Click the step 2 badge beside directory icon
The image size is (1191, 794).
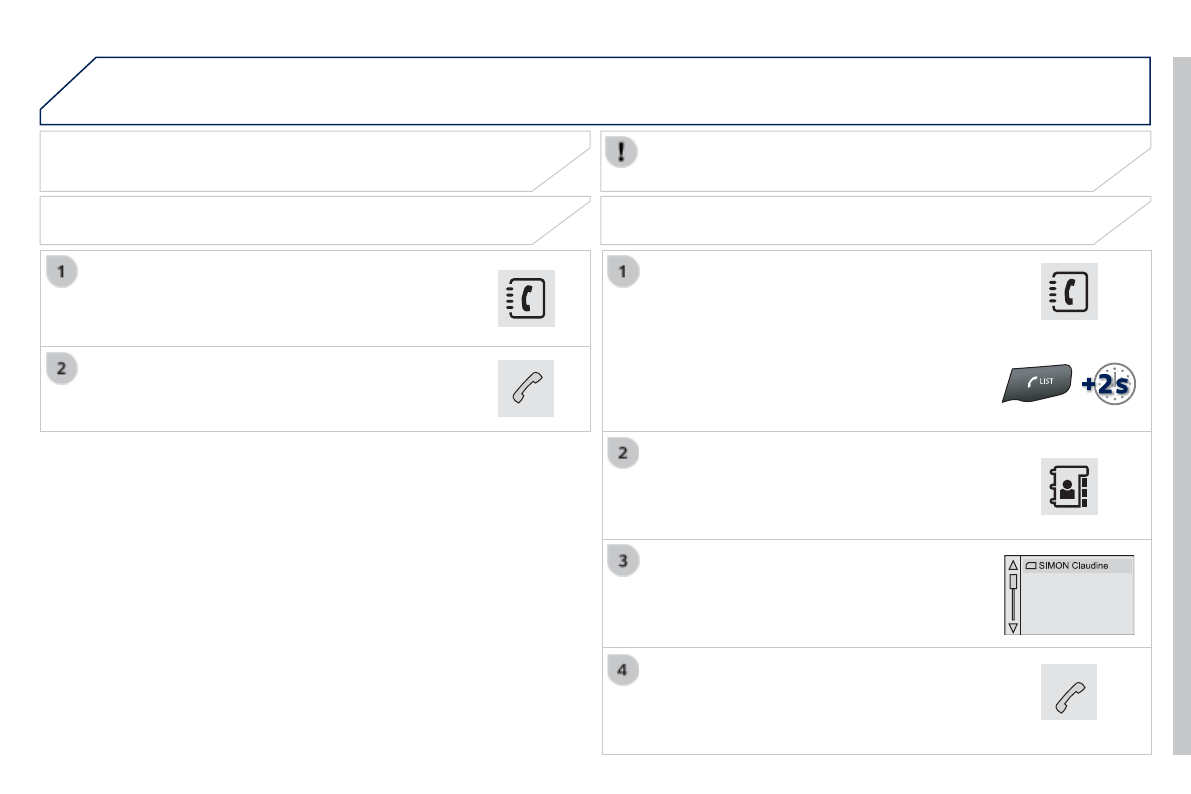tap(624, 453)
